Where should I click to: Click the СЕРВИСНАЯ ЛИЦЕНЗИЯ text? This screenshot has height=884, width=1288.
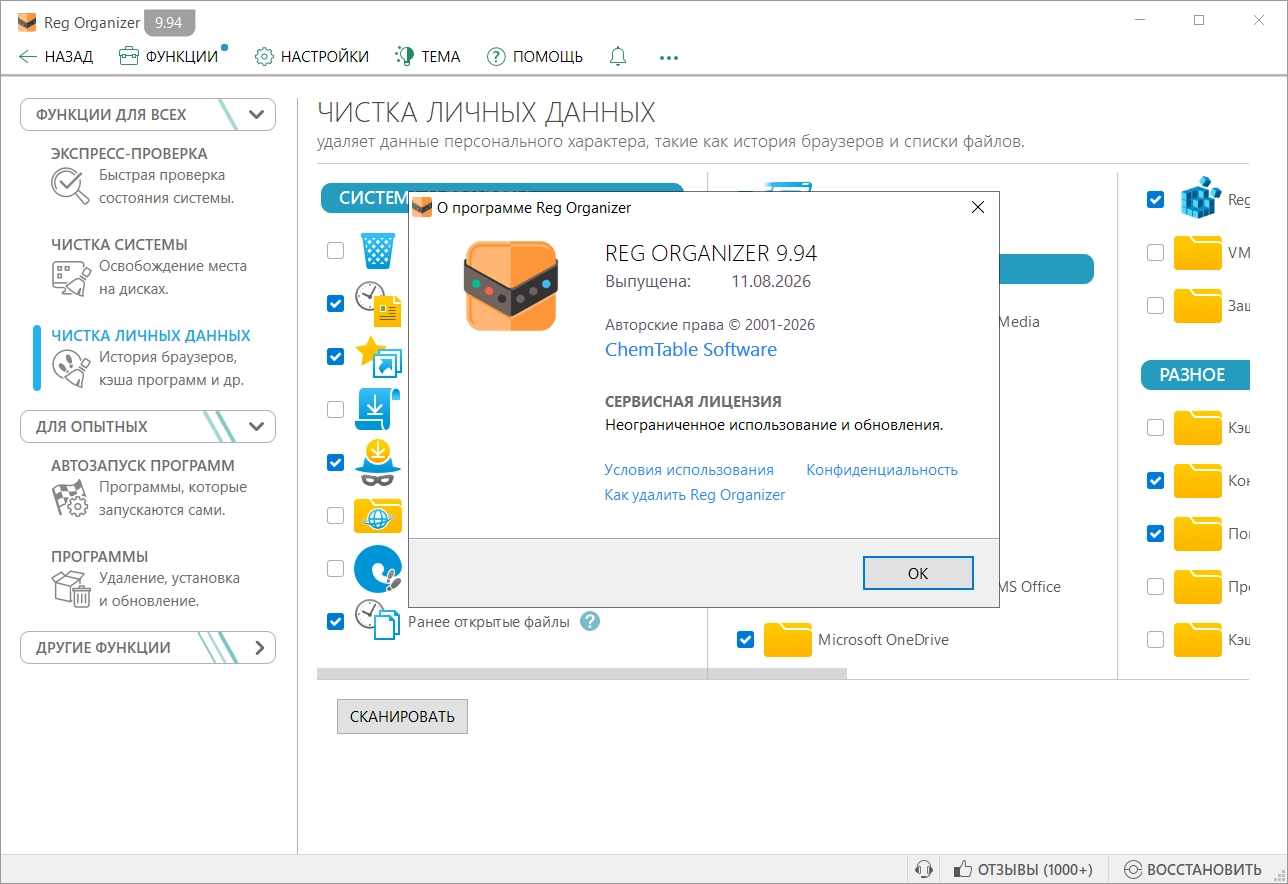tap(693, 401)
